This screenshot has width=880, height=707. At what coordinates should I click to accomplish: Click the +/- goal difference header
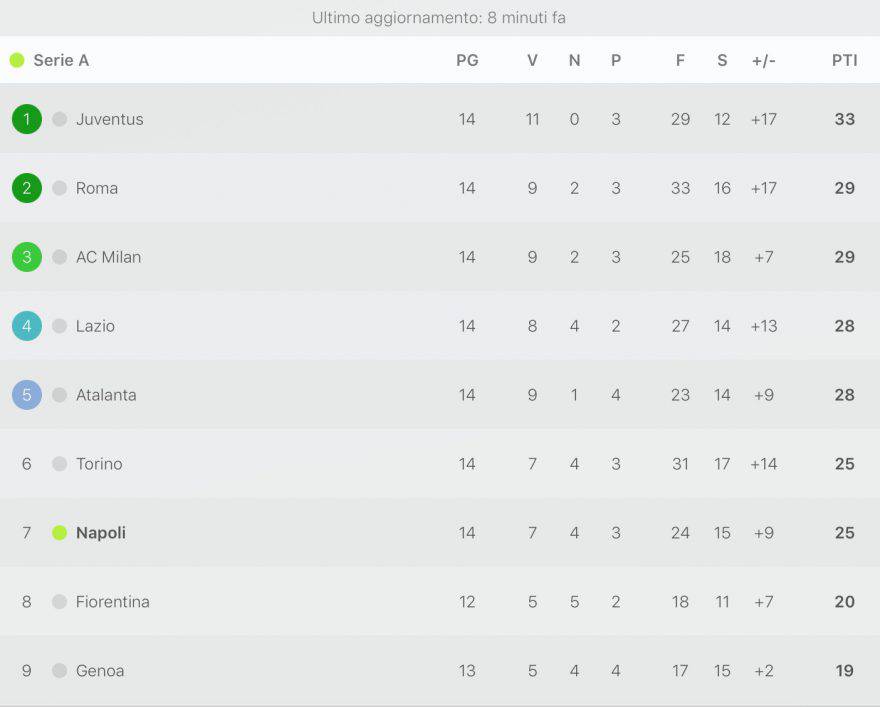click(x=764, y=60)
